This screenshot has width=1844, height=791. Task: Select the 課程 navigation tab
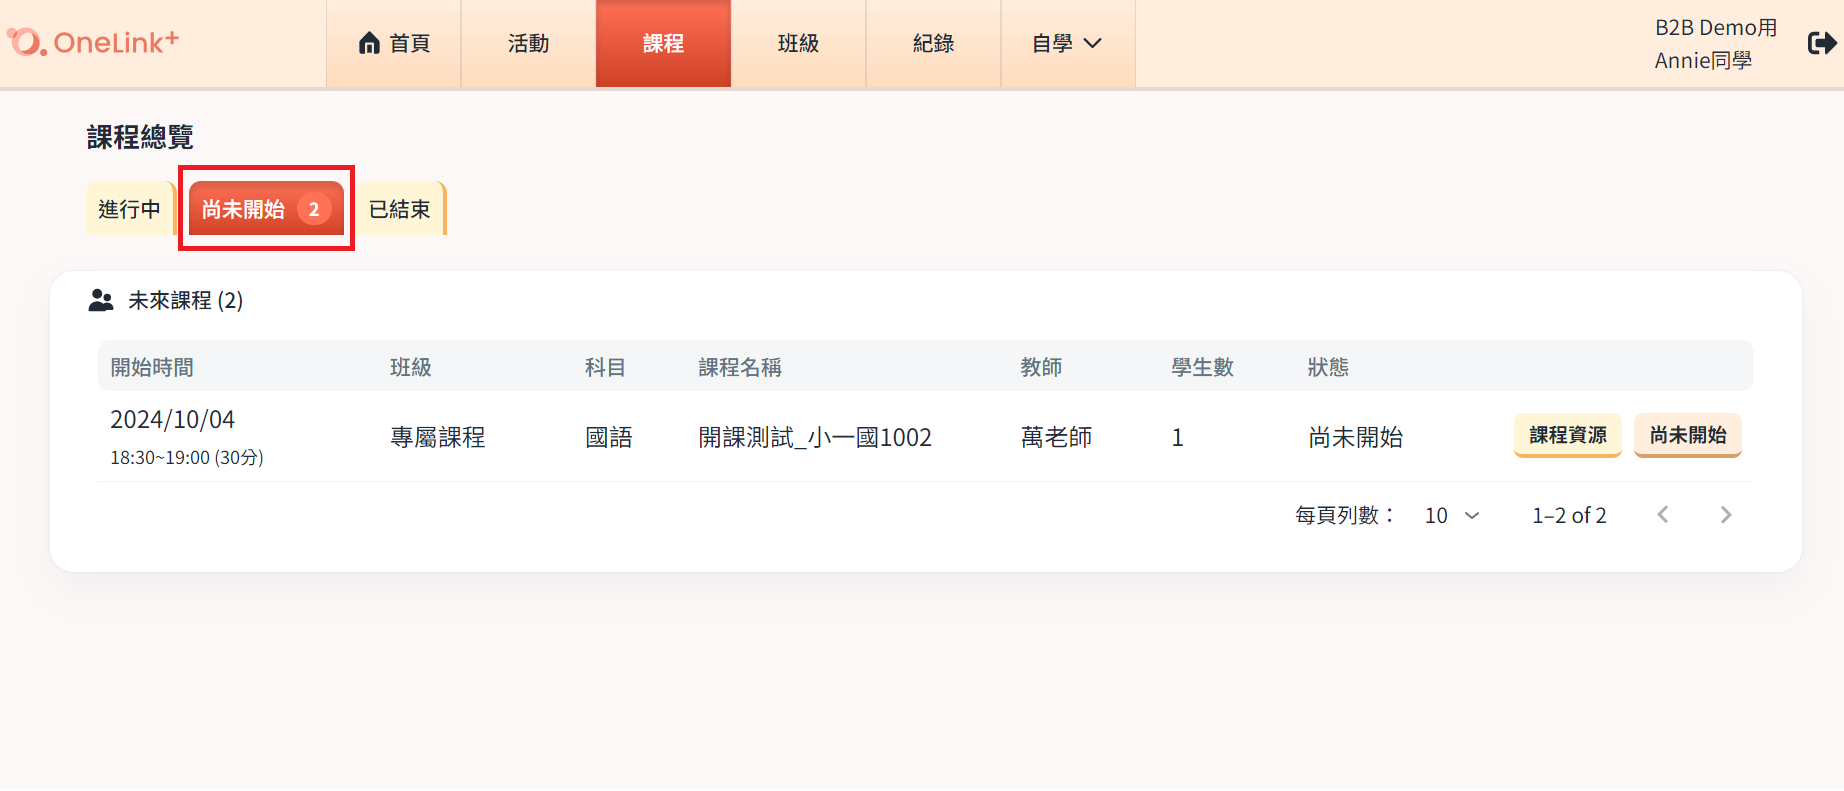(664, 43)
